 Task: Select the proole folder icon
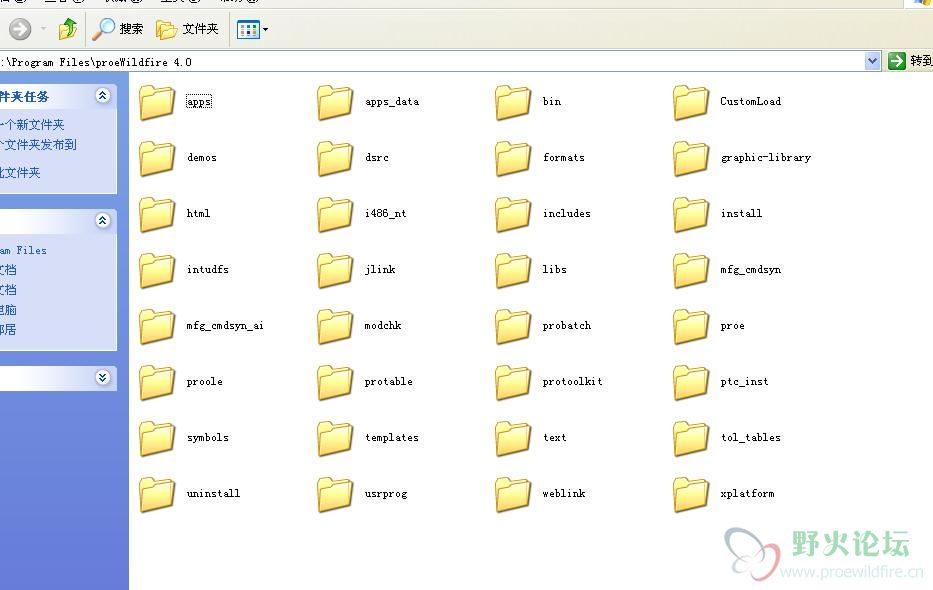(157, 382)
